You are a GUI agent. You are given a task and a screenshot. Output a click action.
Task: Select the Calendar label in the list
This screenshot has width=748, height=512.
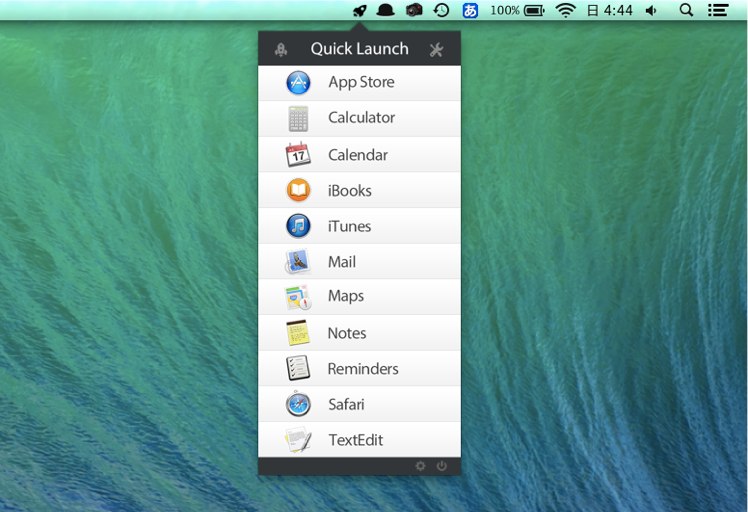[358, 155]
